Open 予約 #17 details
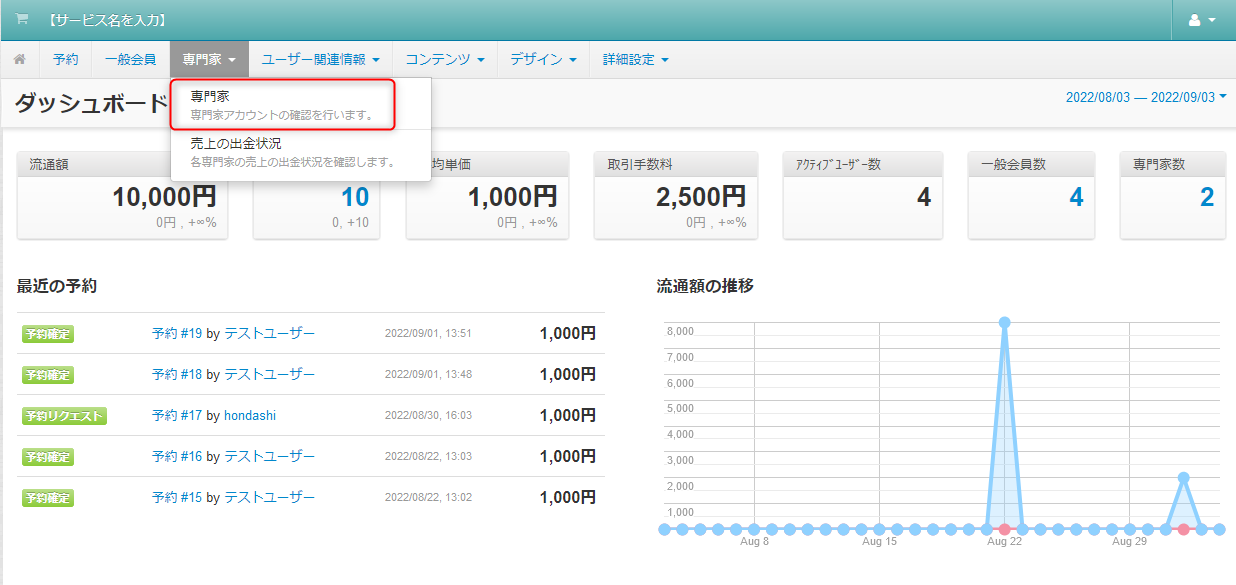 pos(180,415)
